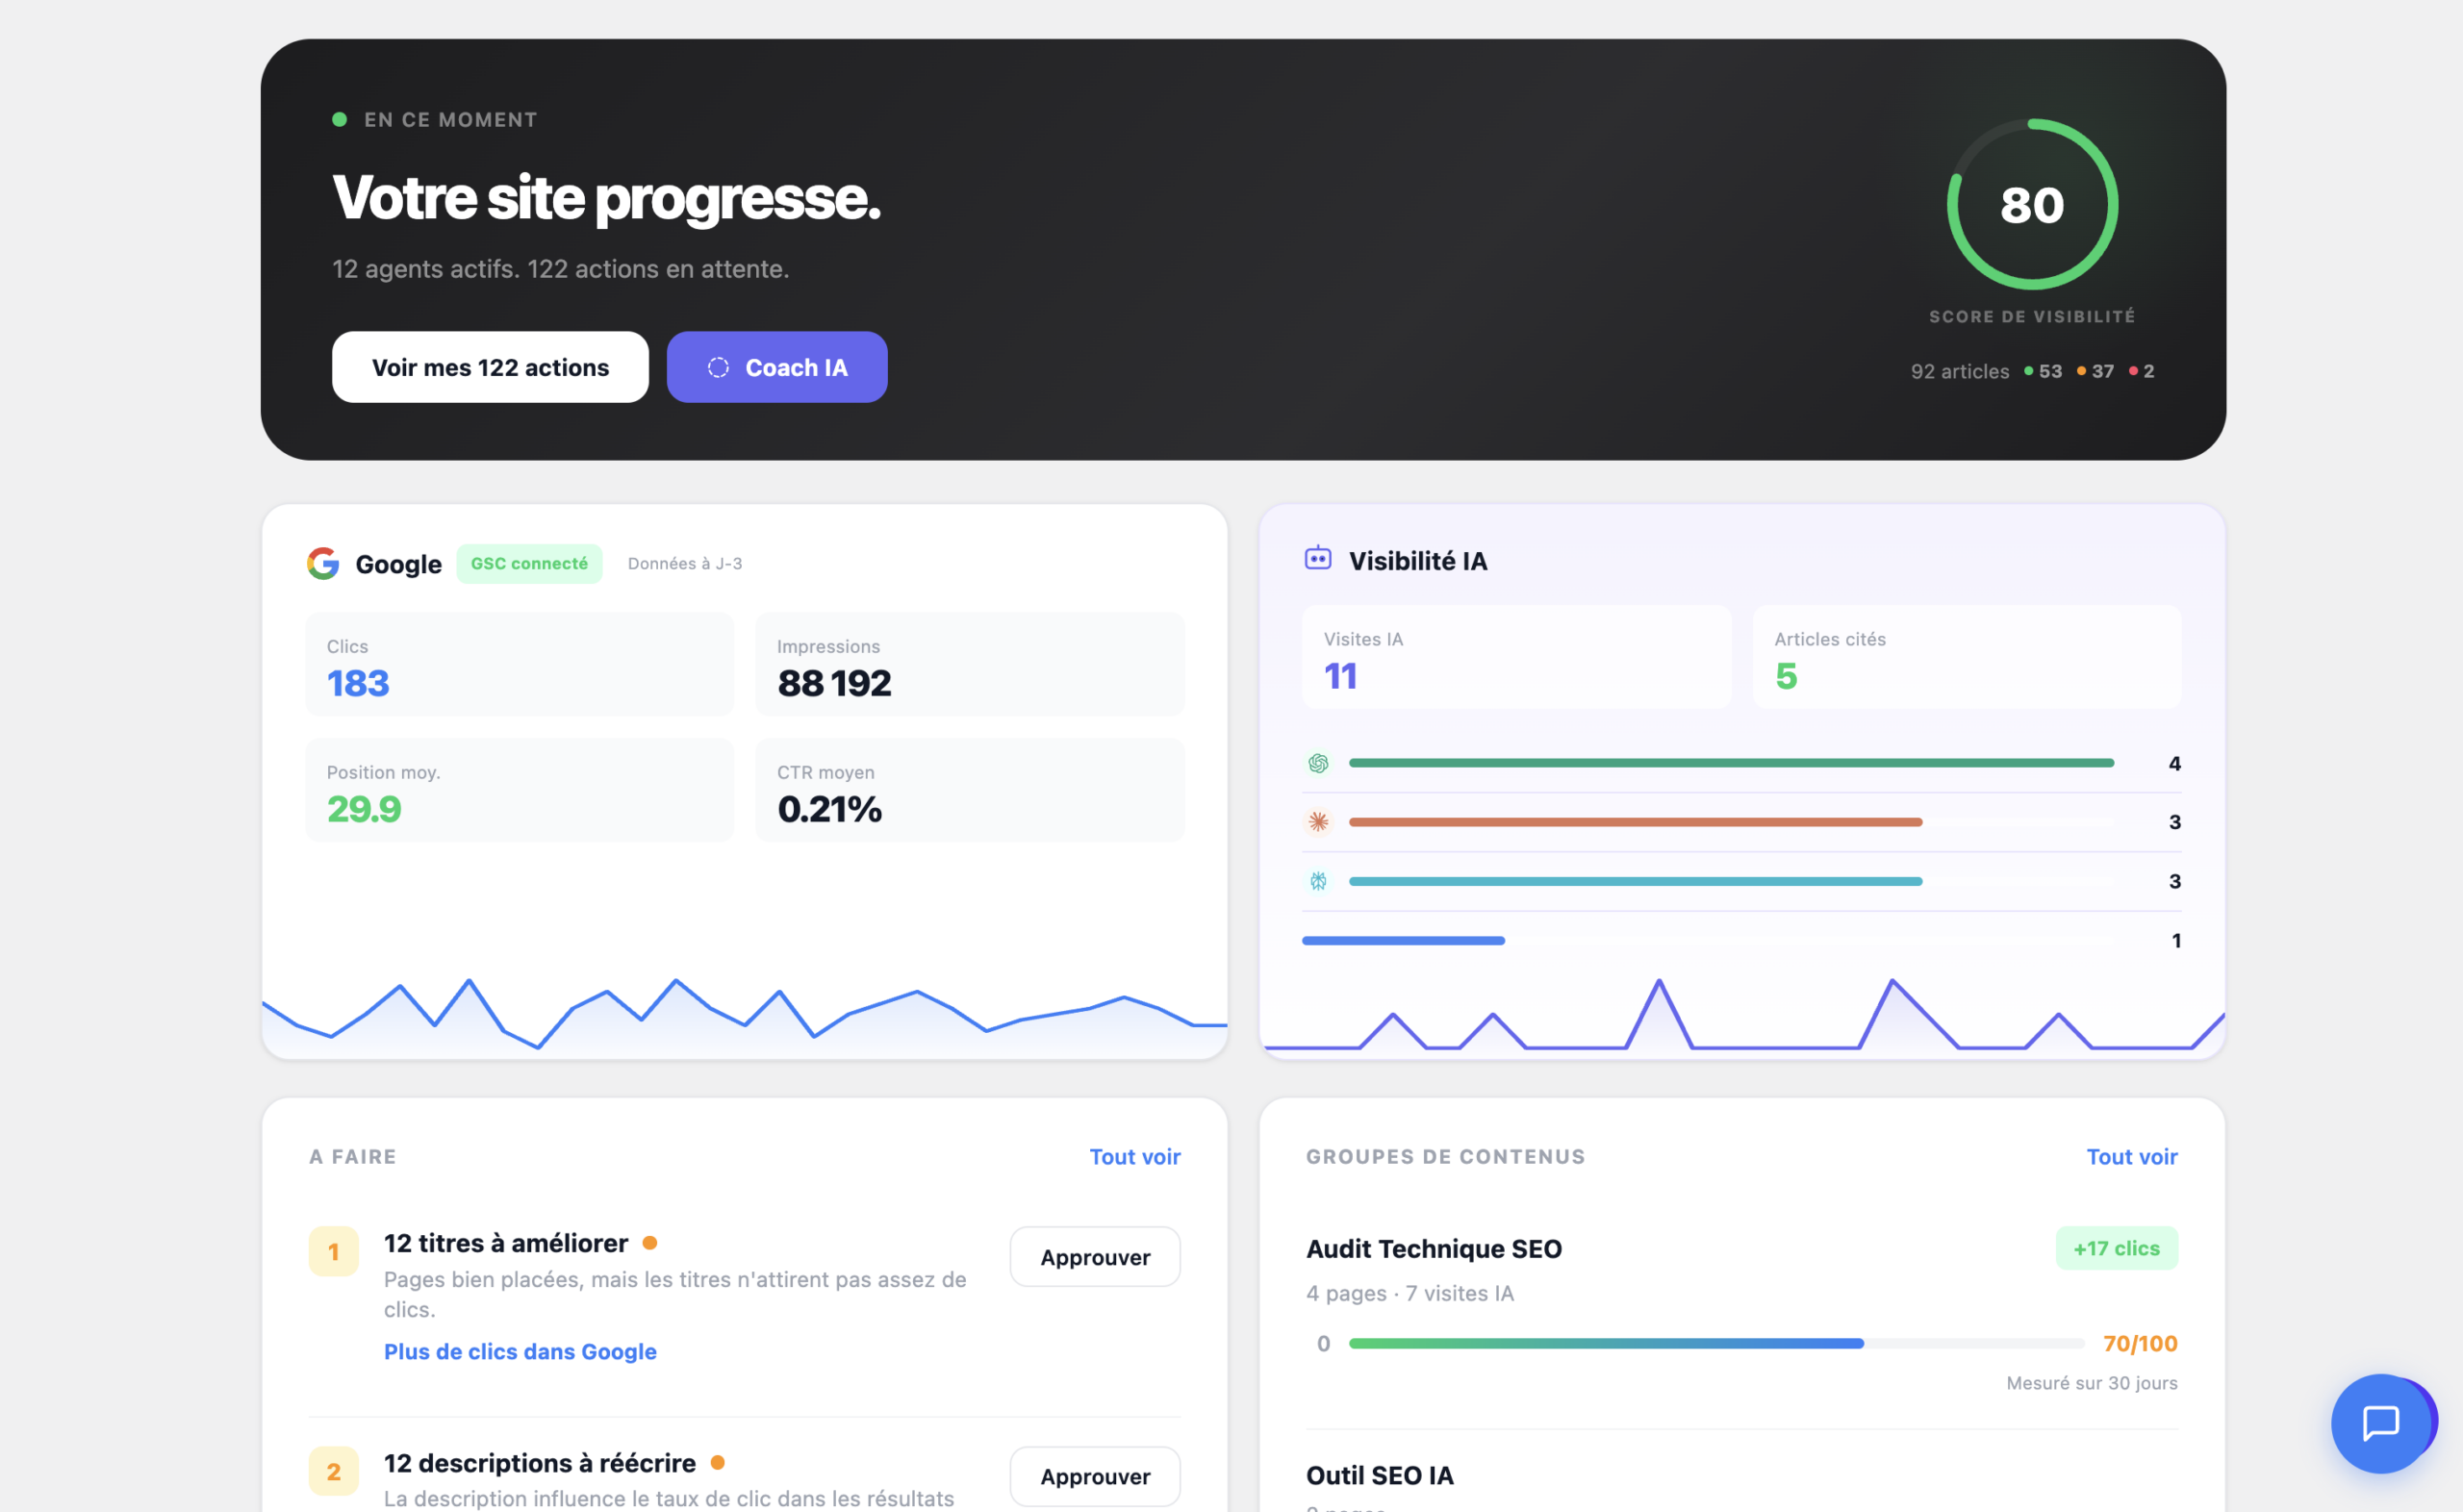Open the Position moy. 29.9 card
The height and width of the screenshot is (1512, 2463).
click(519, 790)
